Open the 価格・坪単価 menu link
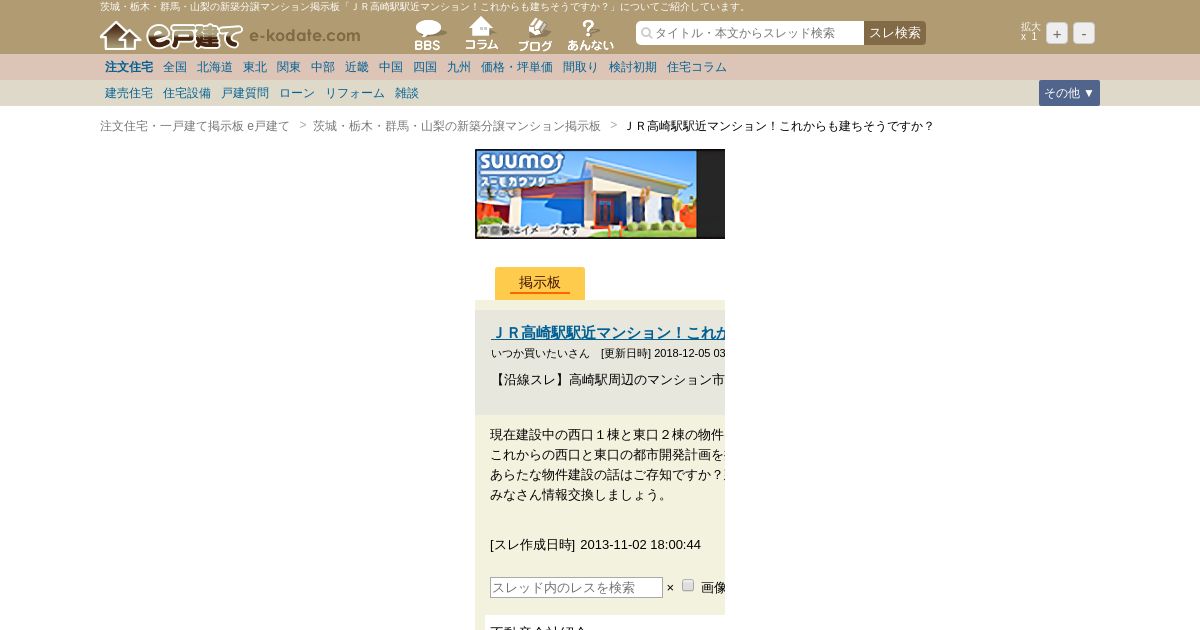Viewport: 1200px width, 630px height. [x=517, y=67]
